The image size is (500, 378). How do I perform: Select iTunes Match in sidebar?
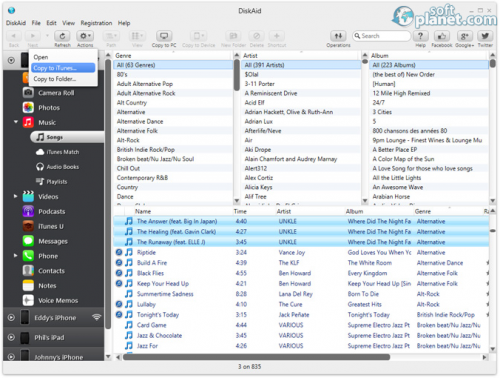(x=63, y=152)
